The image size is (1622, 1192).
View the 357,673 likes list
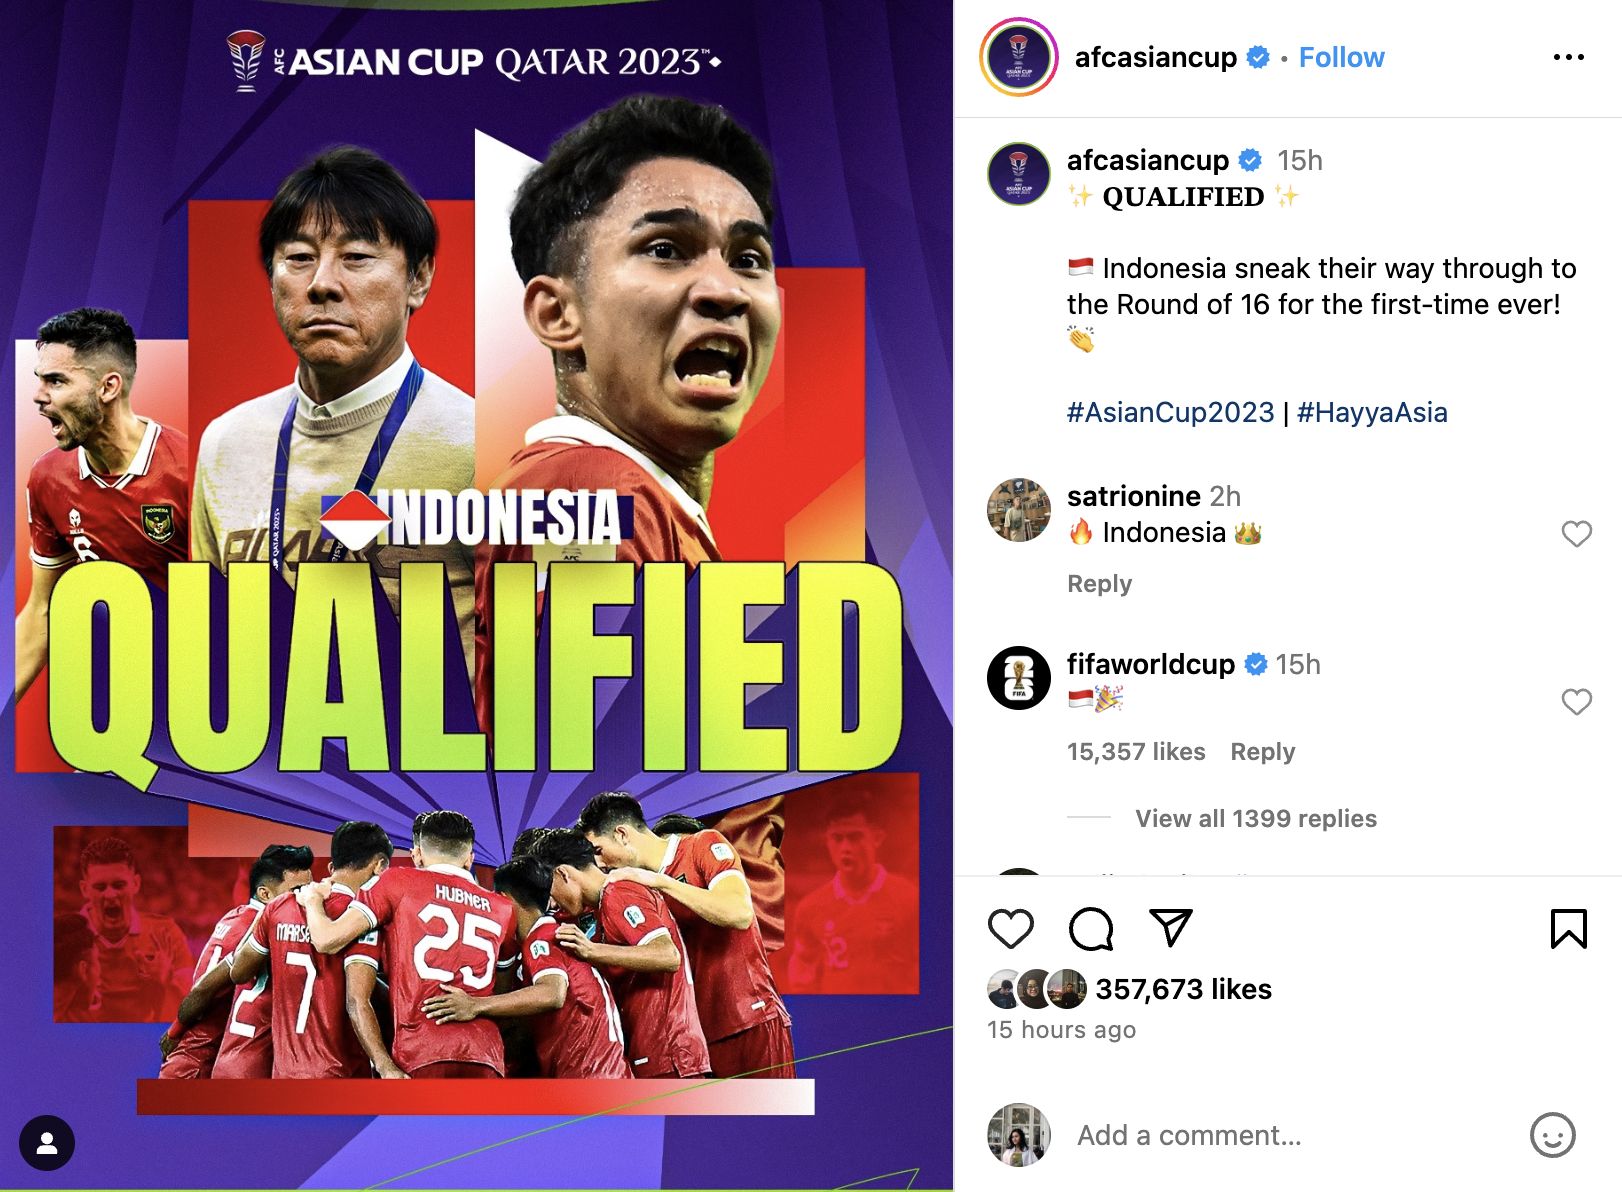click(x=1183, y=989)
